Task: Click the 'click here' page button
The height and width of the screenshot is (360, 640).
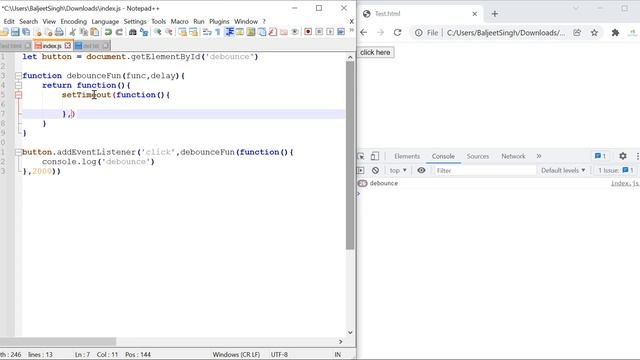Action: pyautogui.click(x=375, y=52)
